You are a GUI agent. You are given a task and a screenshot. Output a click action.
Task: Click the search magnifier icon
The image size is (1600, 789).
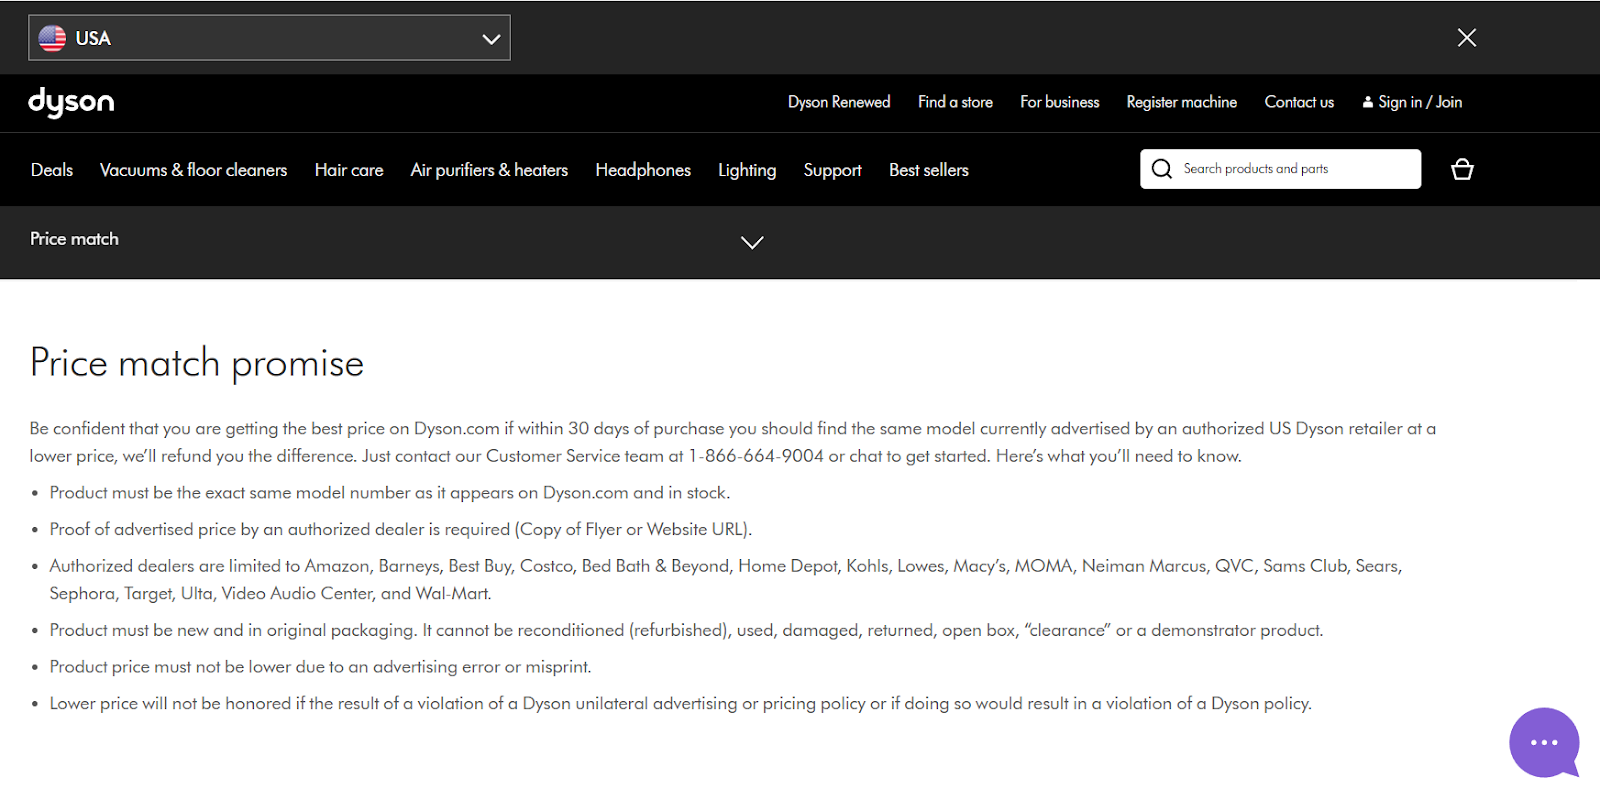[1161, 169]
